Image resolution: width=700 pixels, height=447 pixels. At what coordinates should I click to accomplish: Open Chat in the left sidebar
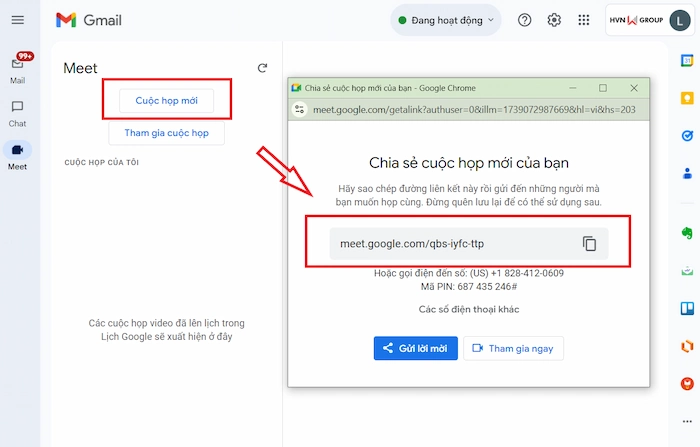pos(17,111)
